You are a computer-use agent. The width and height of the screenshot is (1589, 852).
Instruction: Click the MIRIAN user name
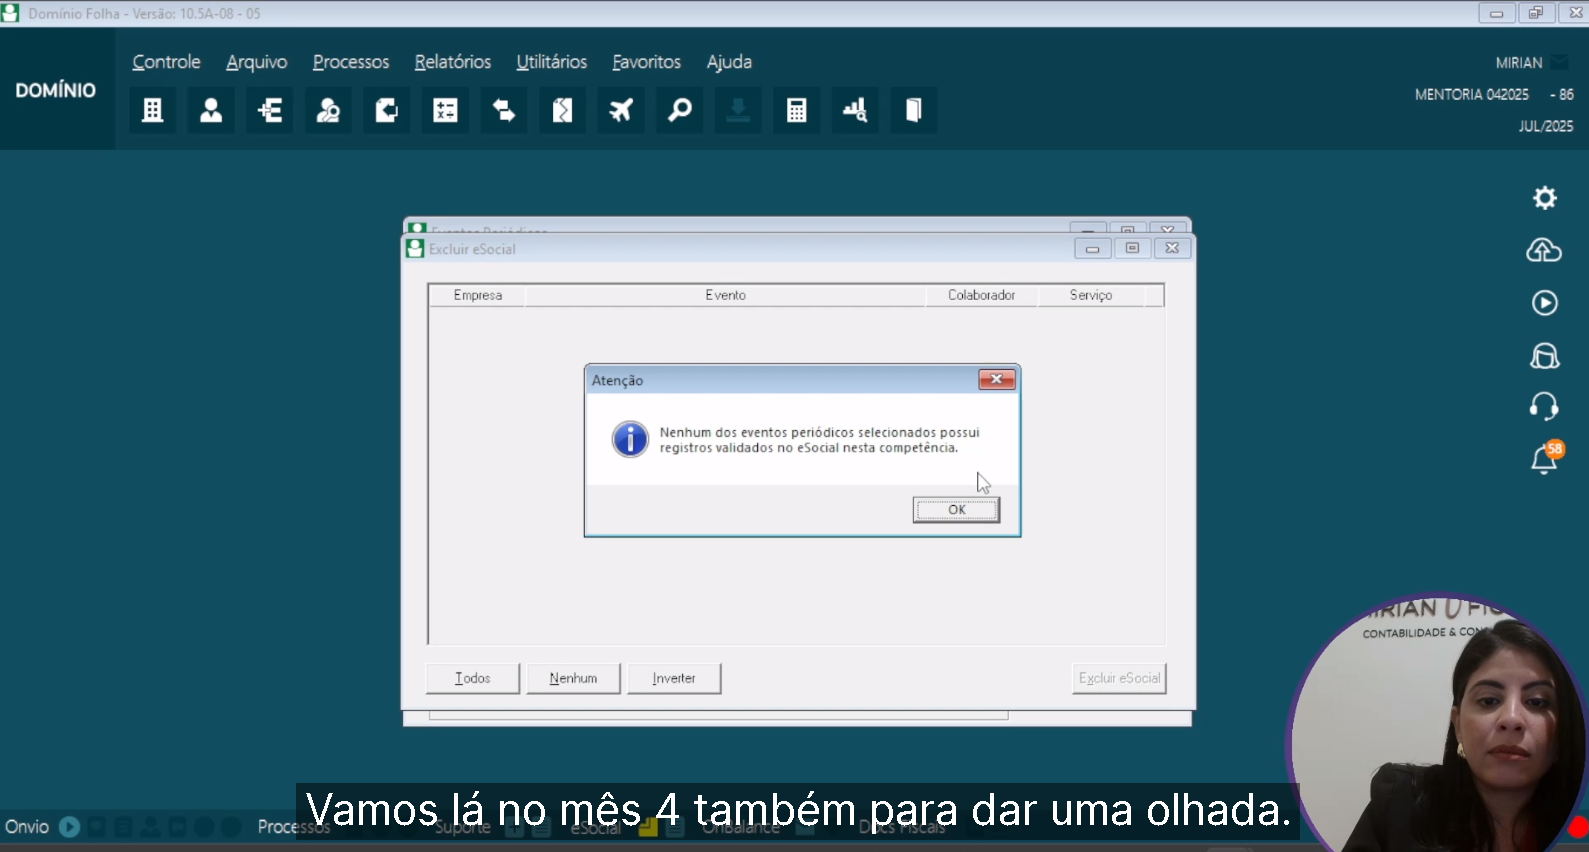[x=1519, y=62]
